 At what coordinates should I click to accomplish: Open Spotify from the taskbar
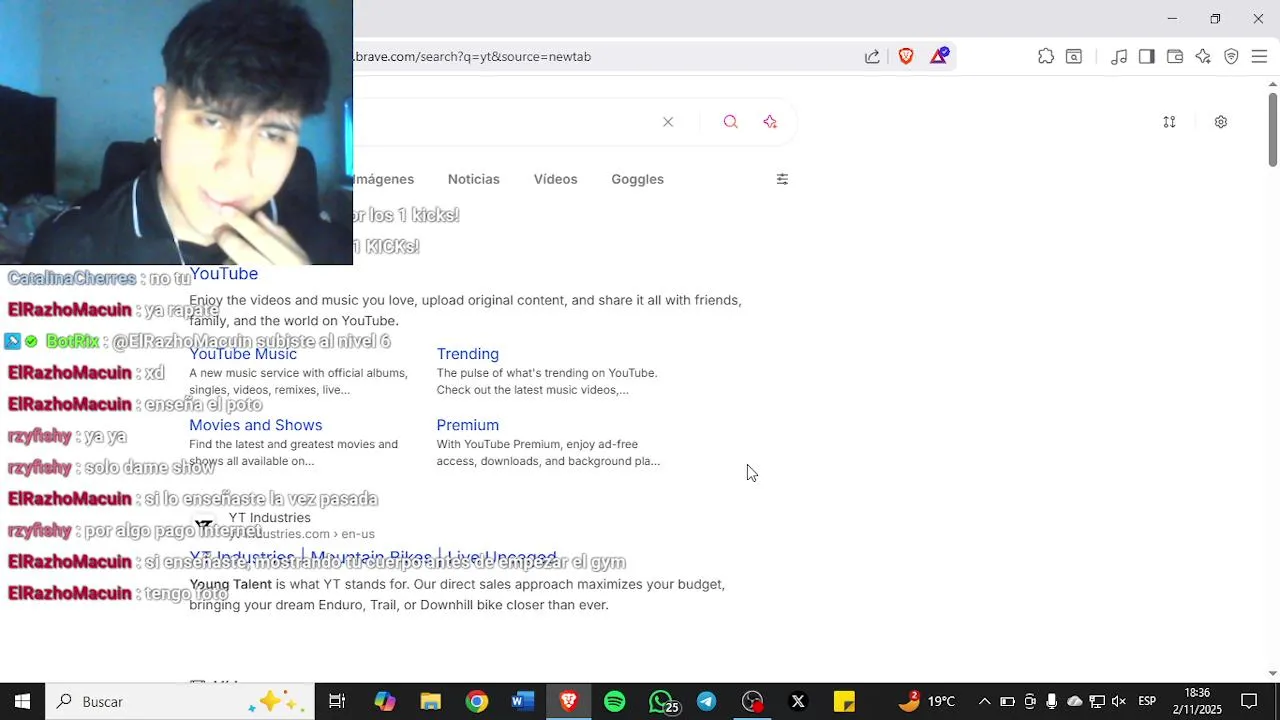click(x=615, y=702)
